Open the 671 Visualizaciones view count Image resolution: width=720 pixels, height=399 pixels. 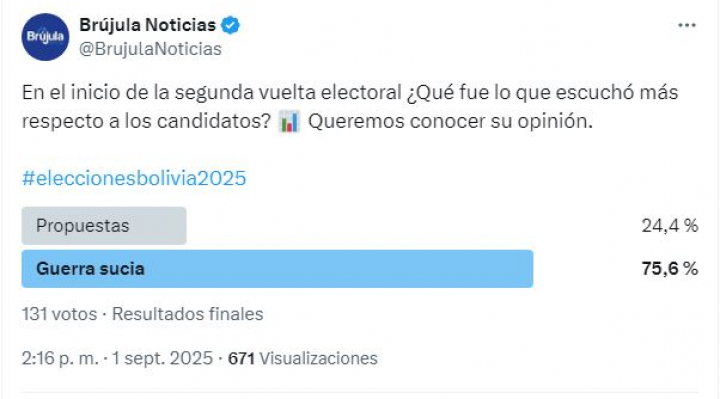(303, 358)
